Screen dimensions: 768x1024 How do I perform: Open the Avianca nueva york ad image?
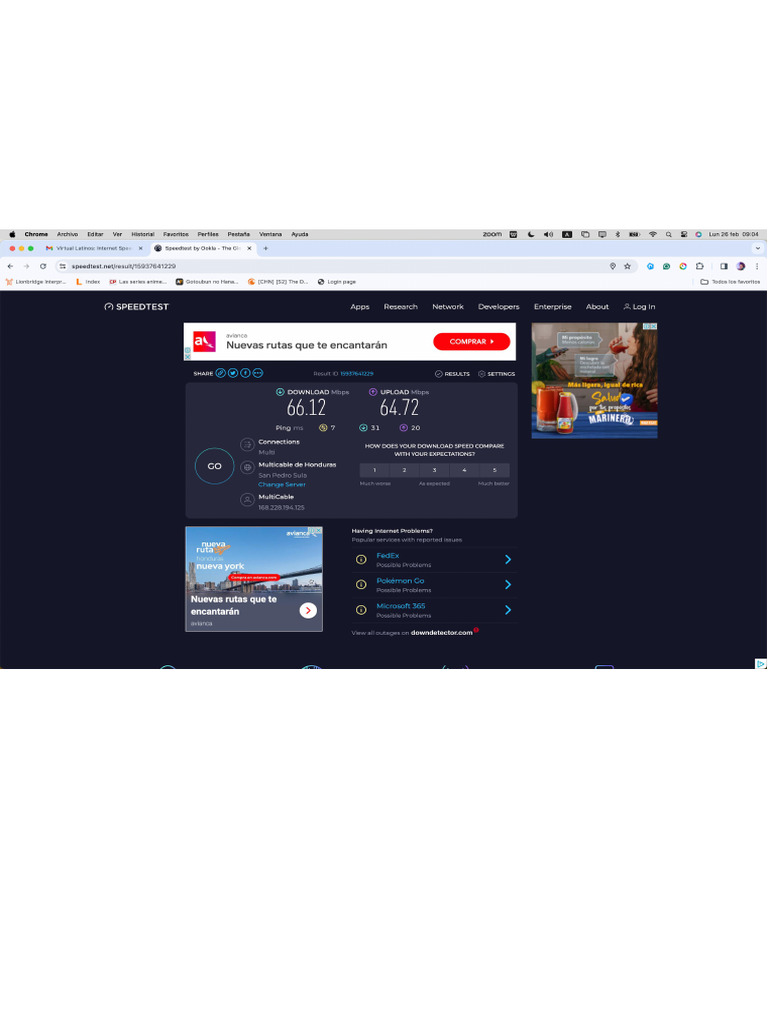[x=254, y=579]
